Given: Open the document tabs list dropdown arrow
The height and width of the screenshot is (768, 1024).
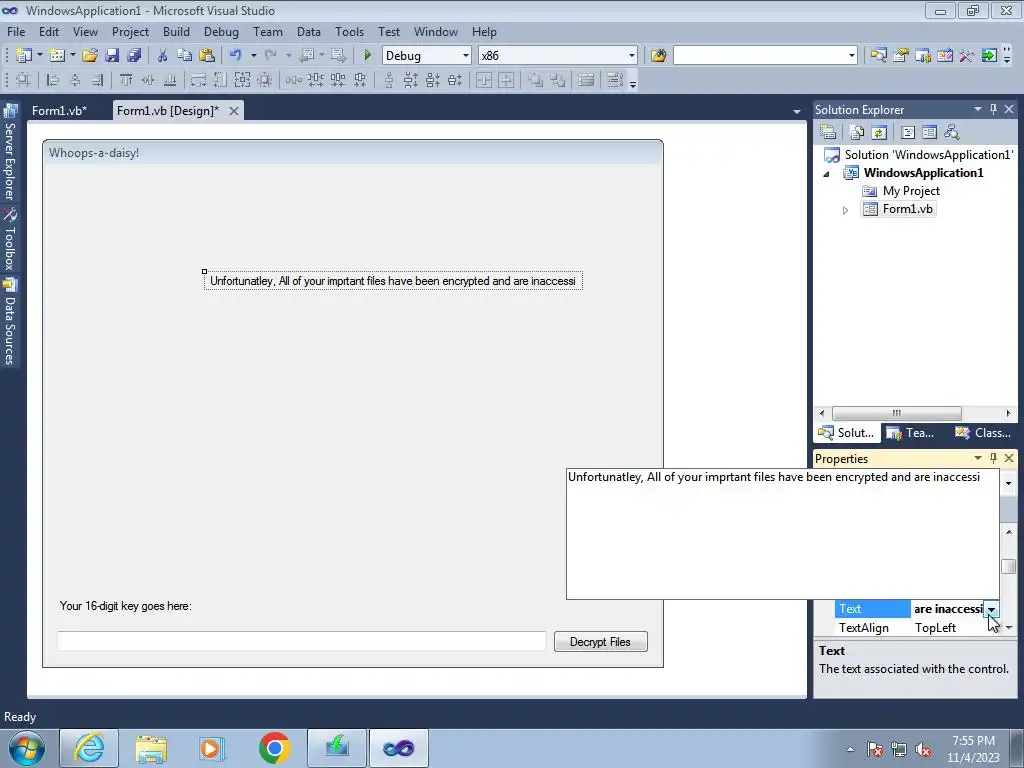Looking at the screenshot, I should click(797, 112).
